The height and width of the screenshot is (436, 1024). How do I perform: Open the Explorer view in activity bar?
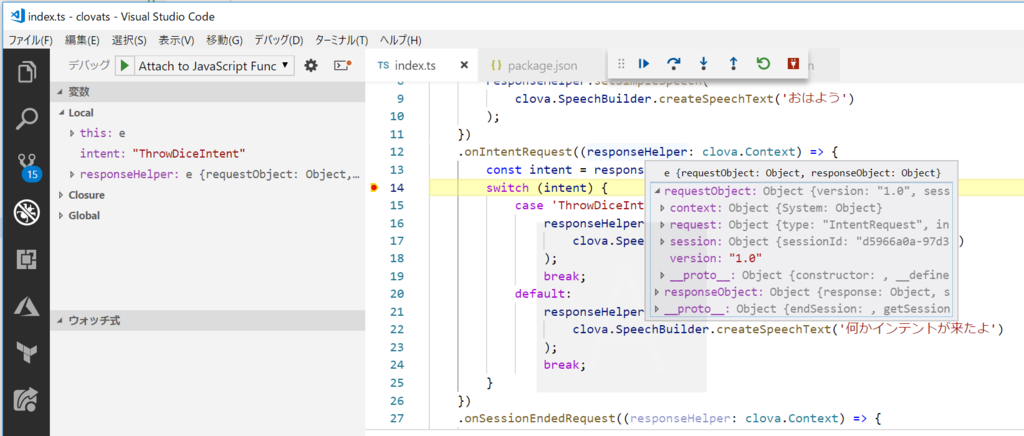(x=25, y=72)
